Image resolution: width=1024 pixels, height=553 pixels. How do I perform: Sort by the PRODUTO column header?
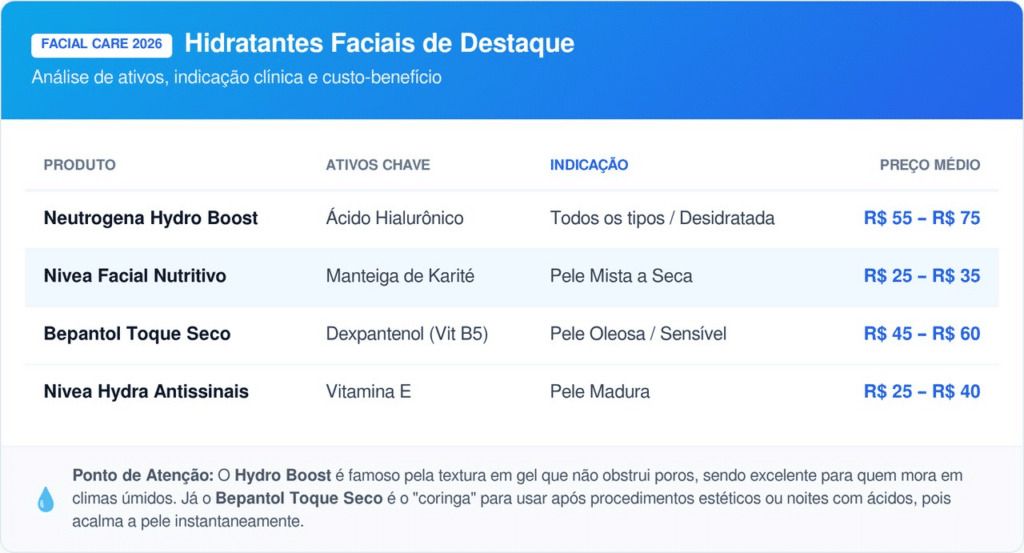click(80, 165)
